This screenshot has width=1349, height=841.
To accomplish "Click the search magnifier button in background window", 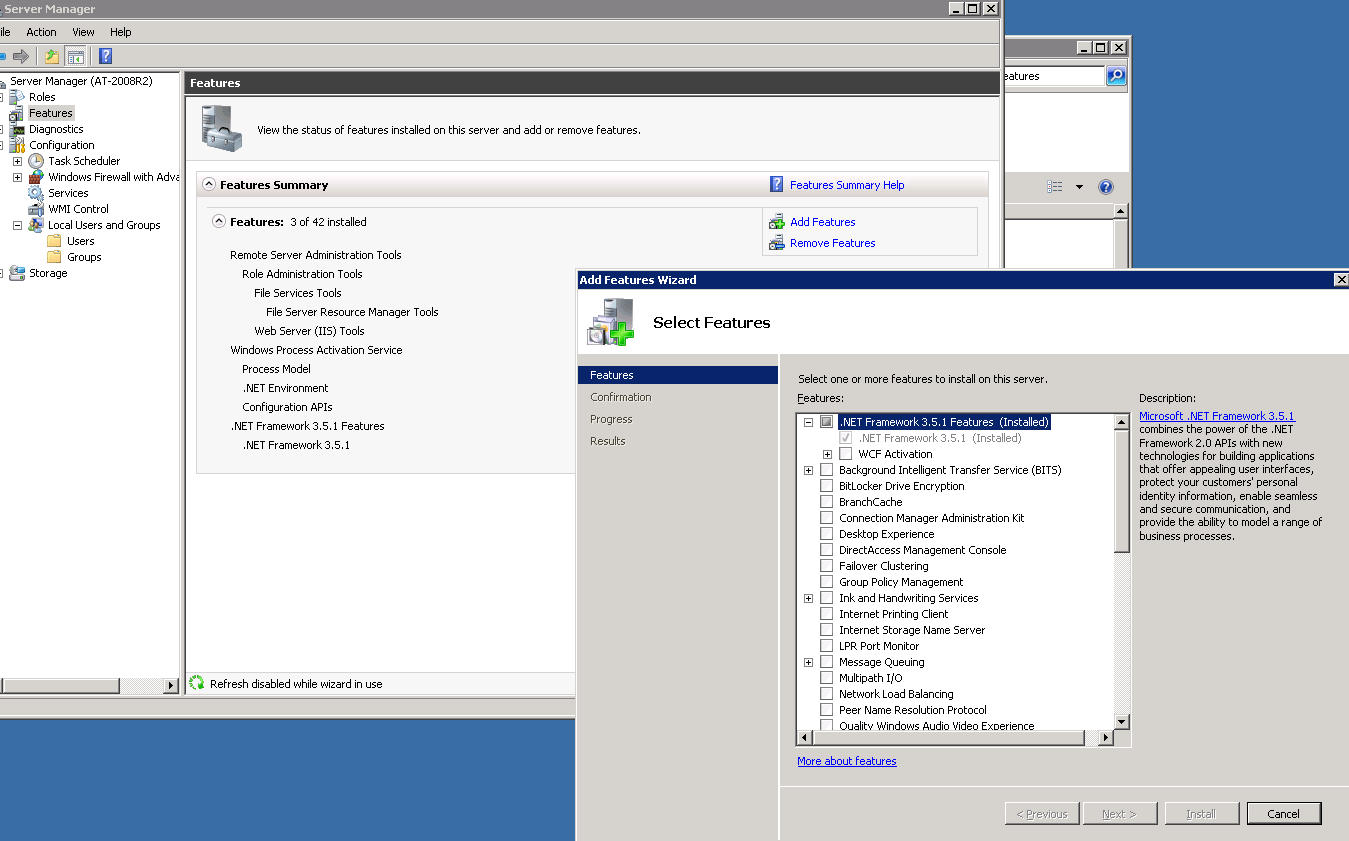I will pyautogui.click(x=1116, y=76).
